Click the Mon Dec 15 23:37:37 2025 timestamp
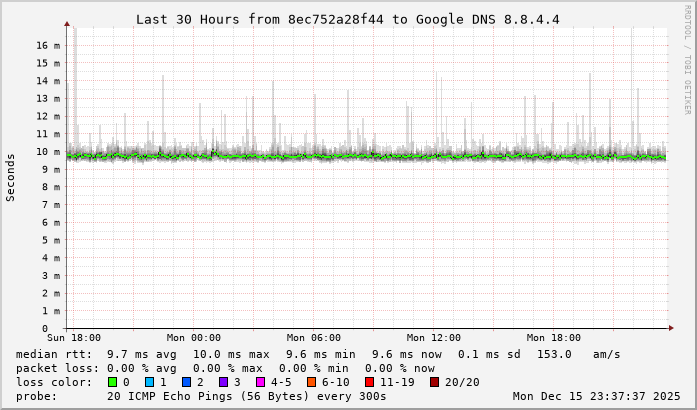Screen dimensions: 697x410 tap(596, 396)
